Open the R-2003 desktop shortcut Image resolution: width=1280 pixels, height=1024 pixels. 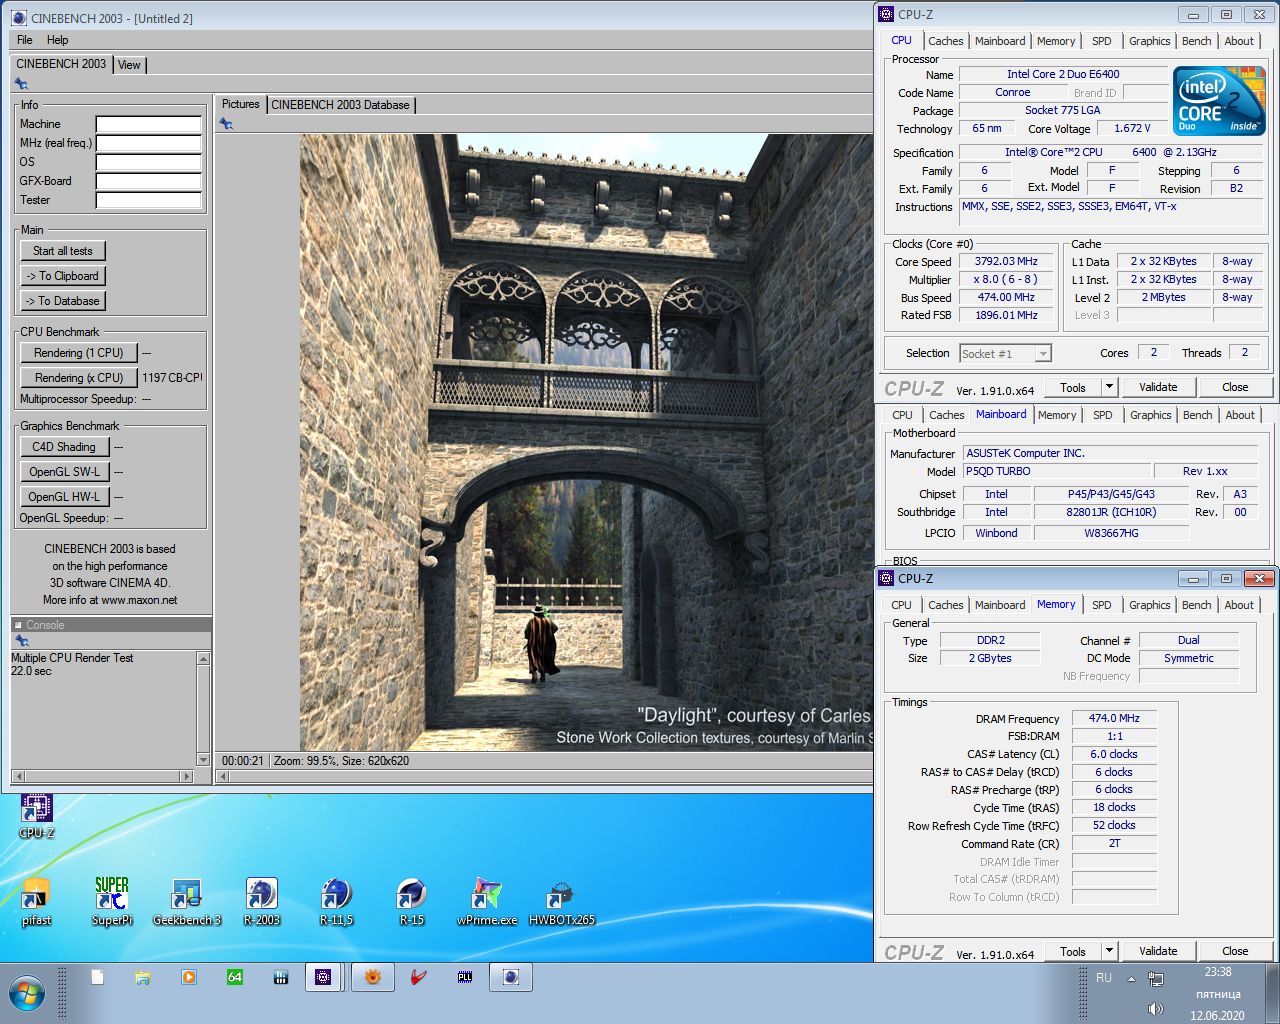tap(262, 901)
